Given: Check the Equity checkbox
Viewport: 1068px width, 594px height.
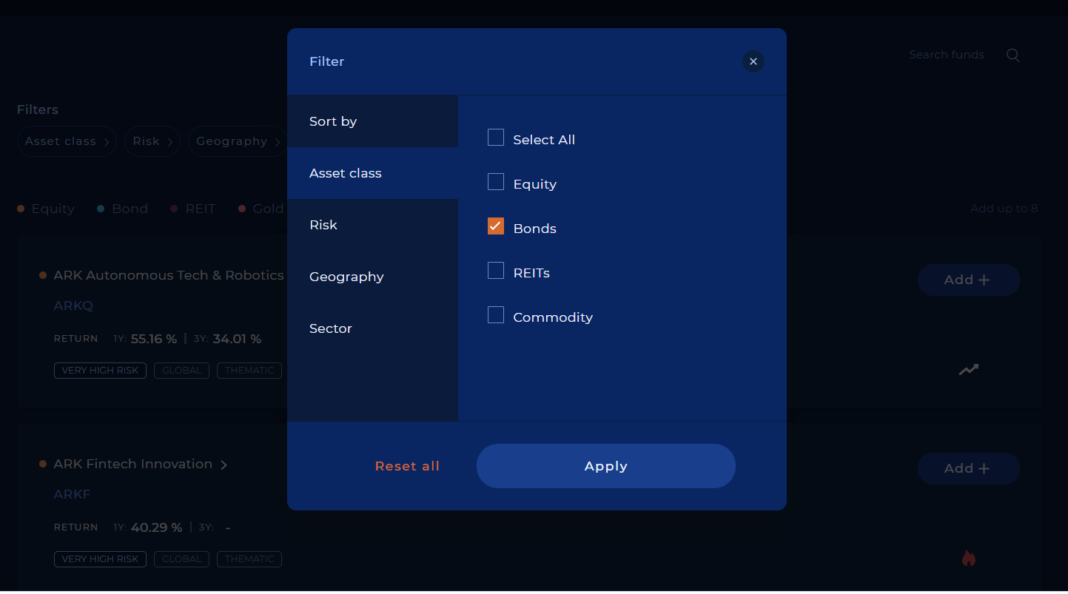Looking at the screenshot, I should [x=495, y=182].
